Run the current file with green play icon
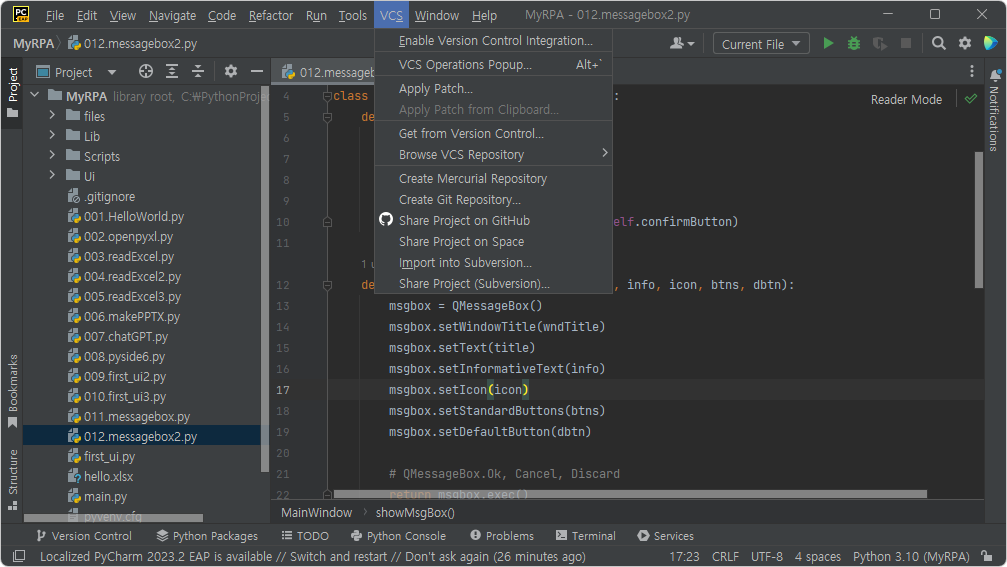 (x=828, y=44)
